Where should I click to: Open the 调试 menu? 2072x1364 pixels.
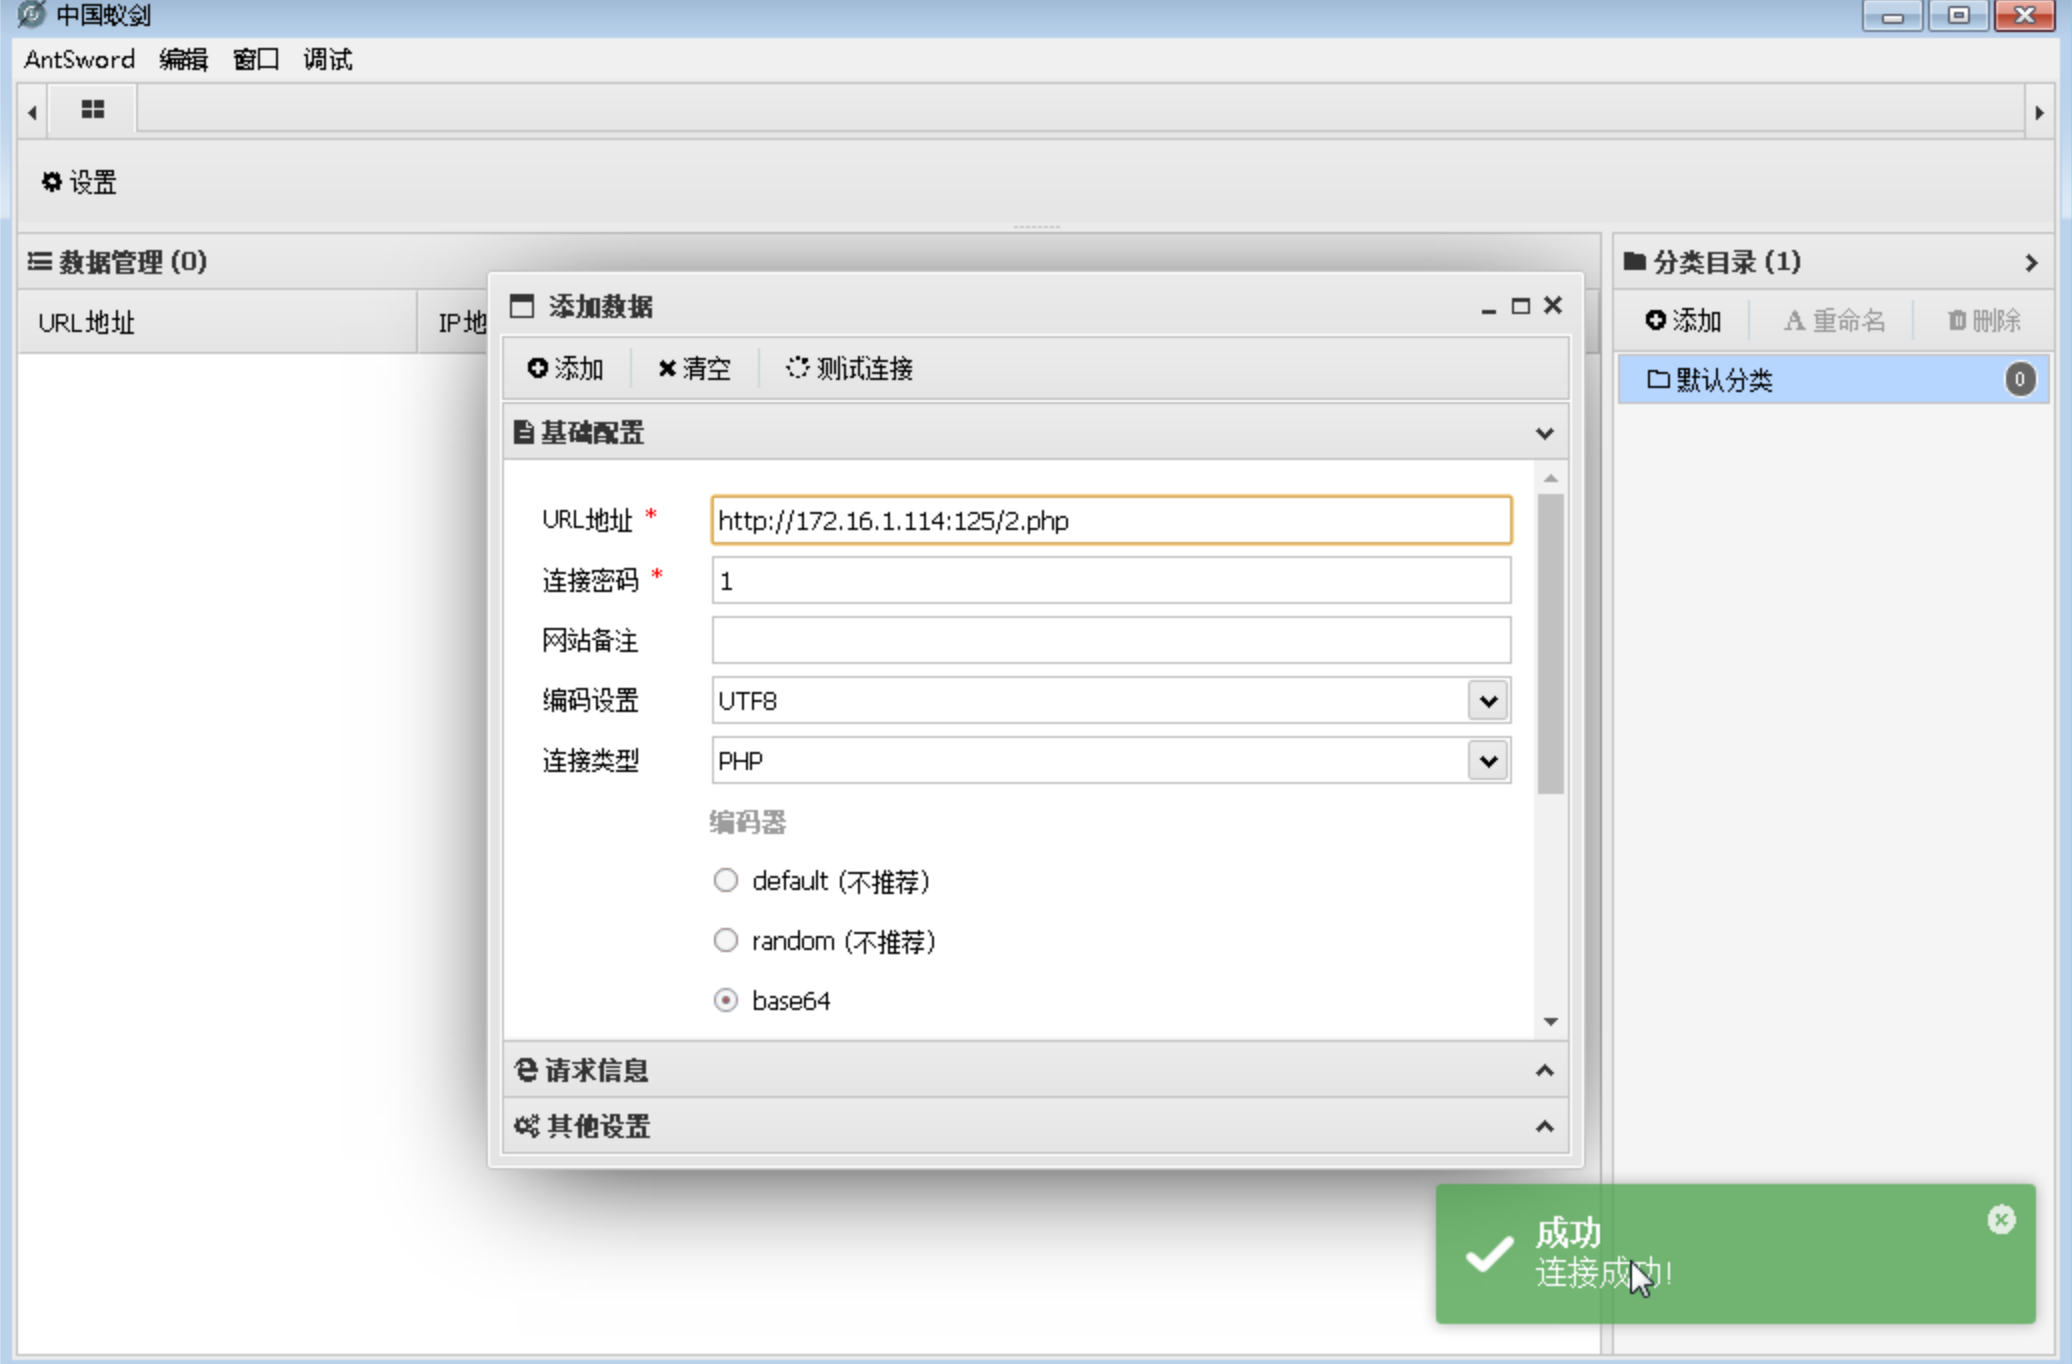pyautogui.click(x=327, y=59)
